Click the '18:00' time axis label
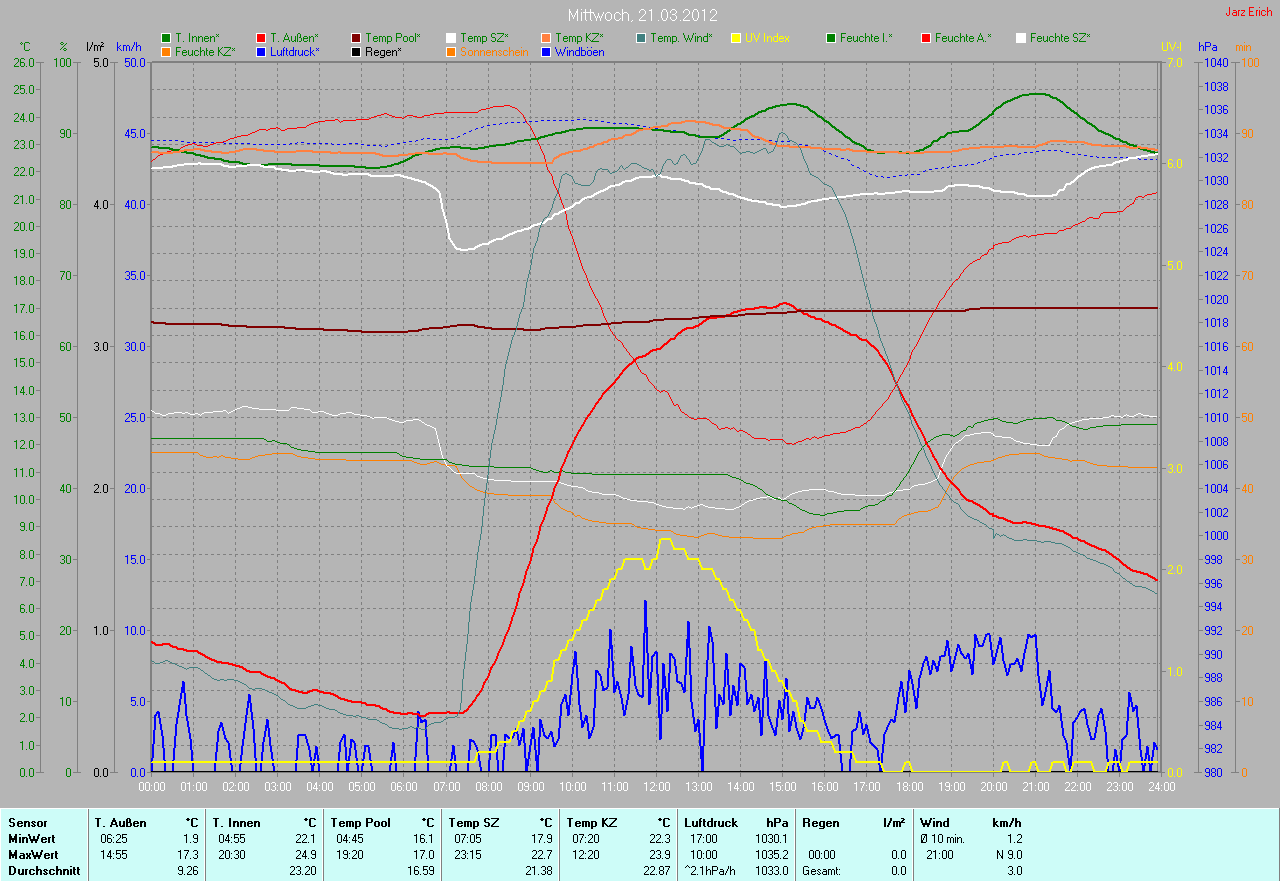1280x881 pixels. 909,787
